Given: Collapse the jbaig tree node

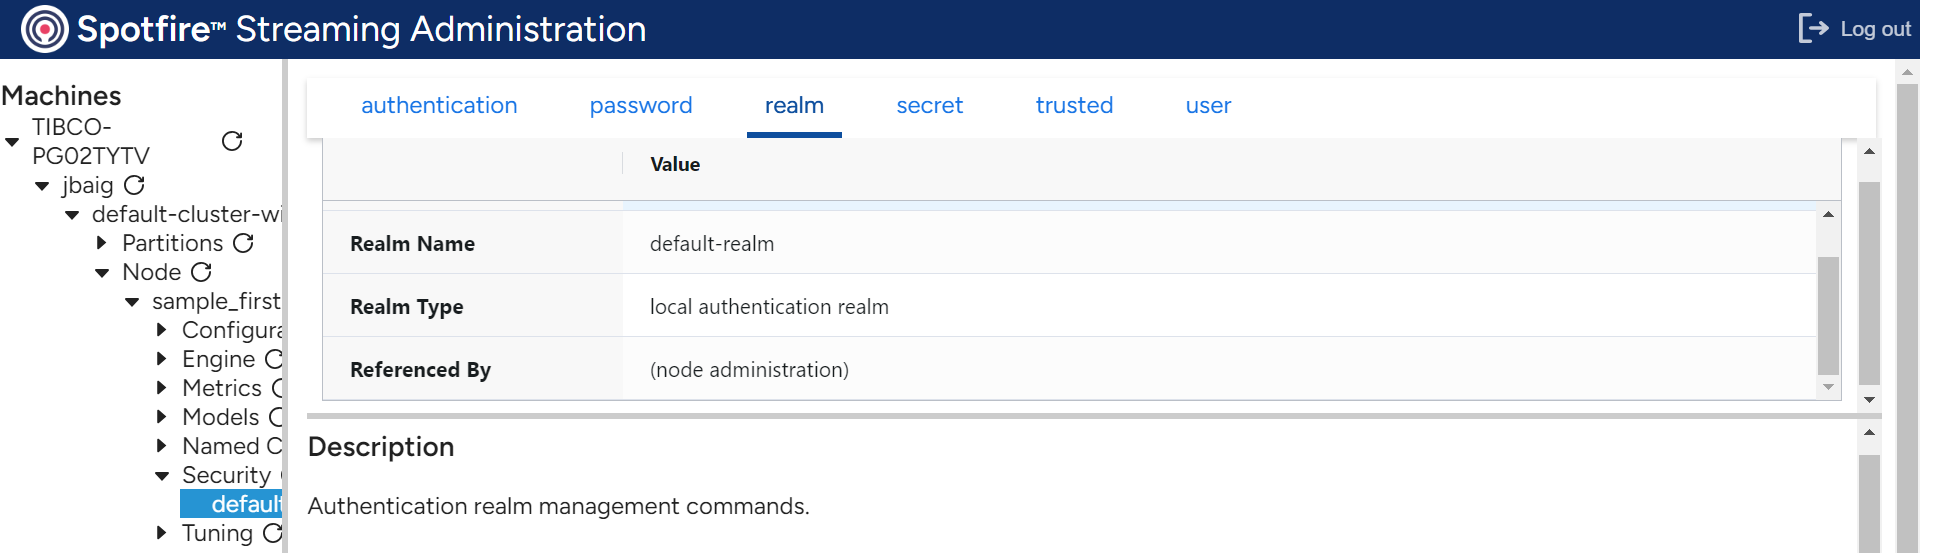Looking at the screenshot, I should [42, 186].
